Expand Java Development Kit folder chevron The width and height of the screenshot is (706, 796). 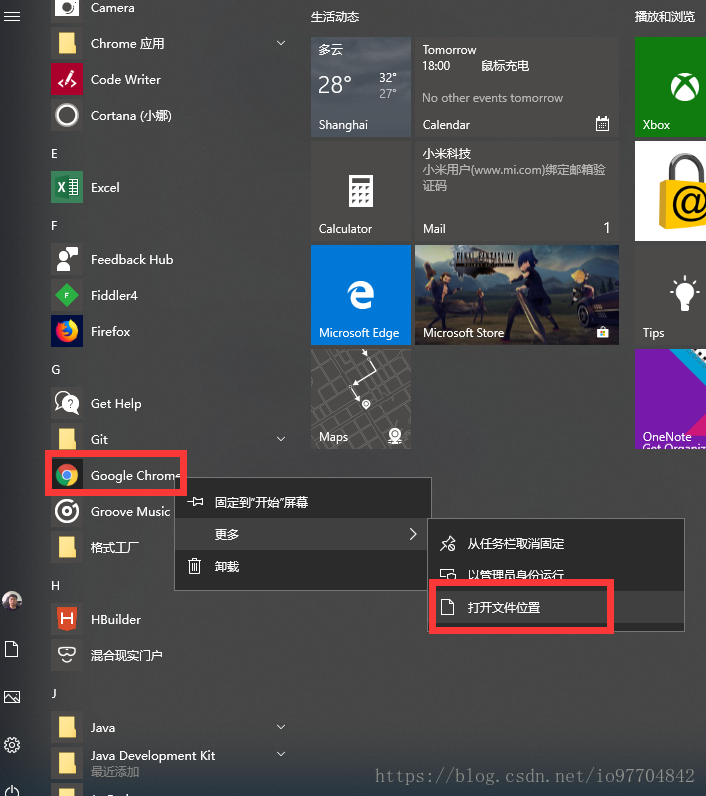281,754
